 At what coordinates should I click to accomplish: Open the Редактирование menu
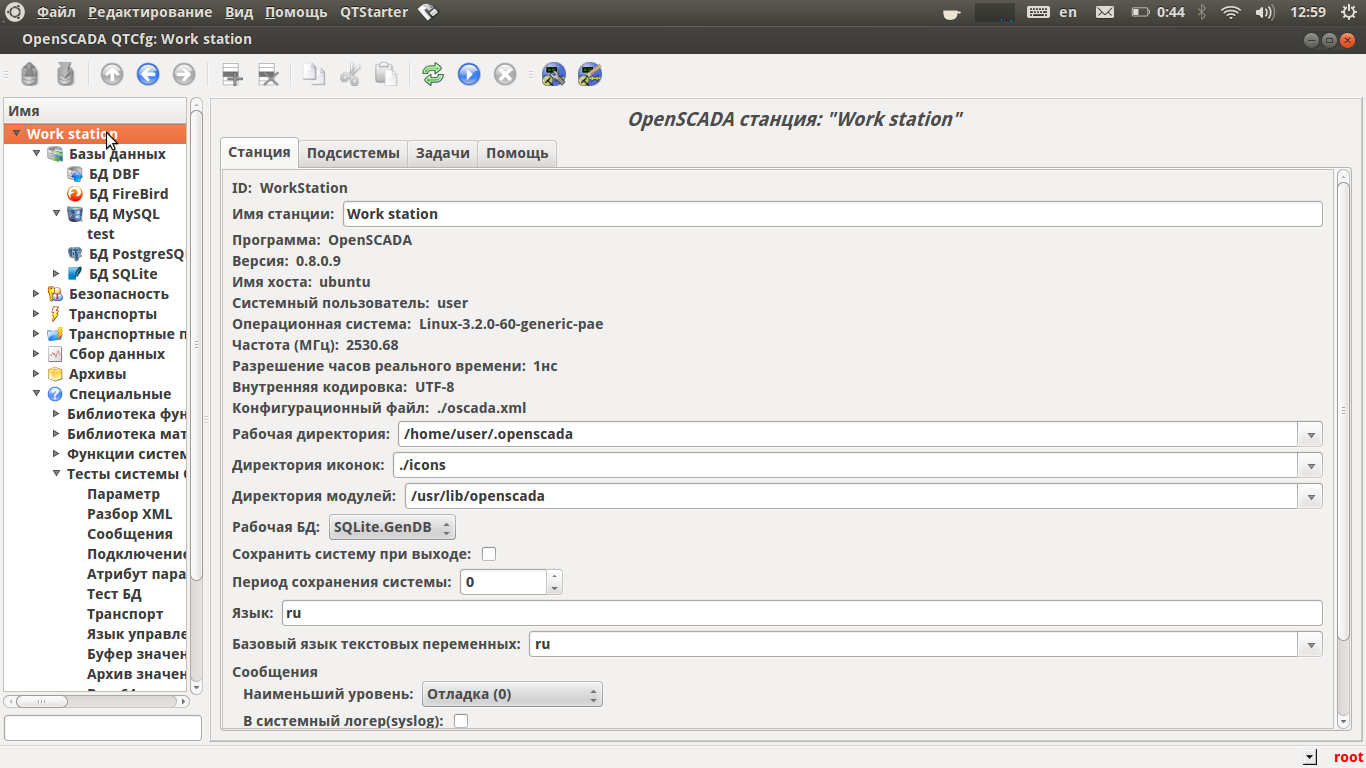[150, 12]
